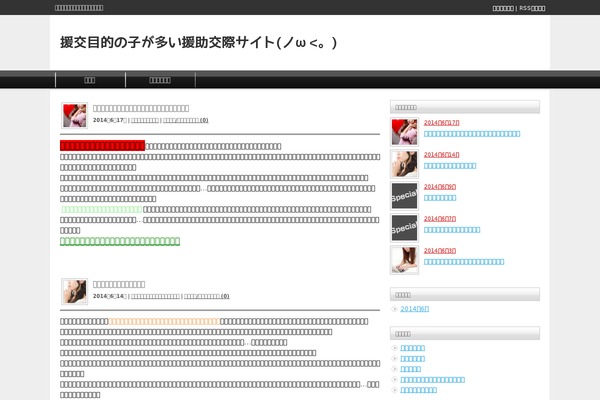Open the first item in the black navigation bar

(90, 80)
